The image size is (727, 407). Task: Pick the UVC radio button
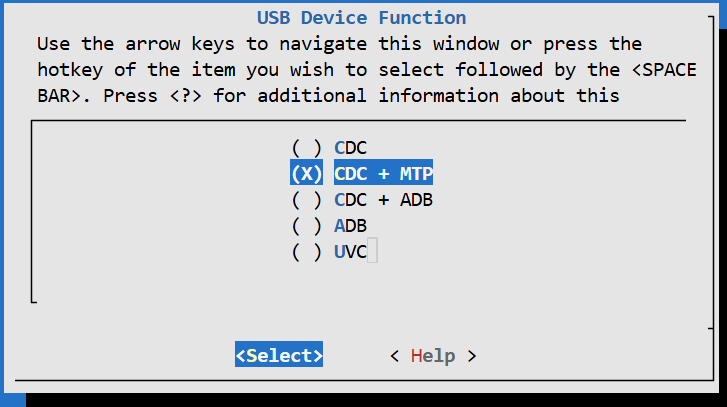pyautogui.click(x=306, y=252)
